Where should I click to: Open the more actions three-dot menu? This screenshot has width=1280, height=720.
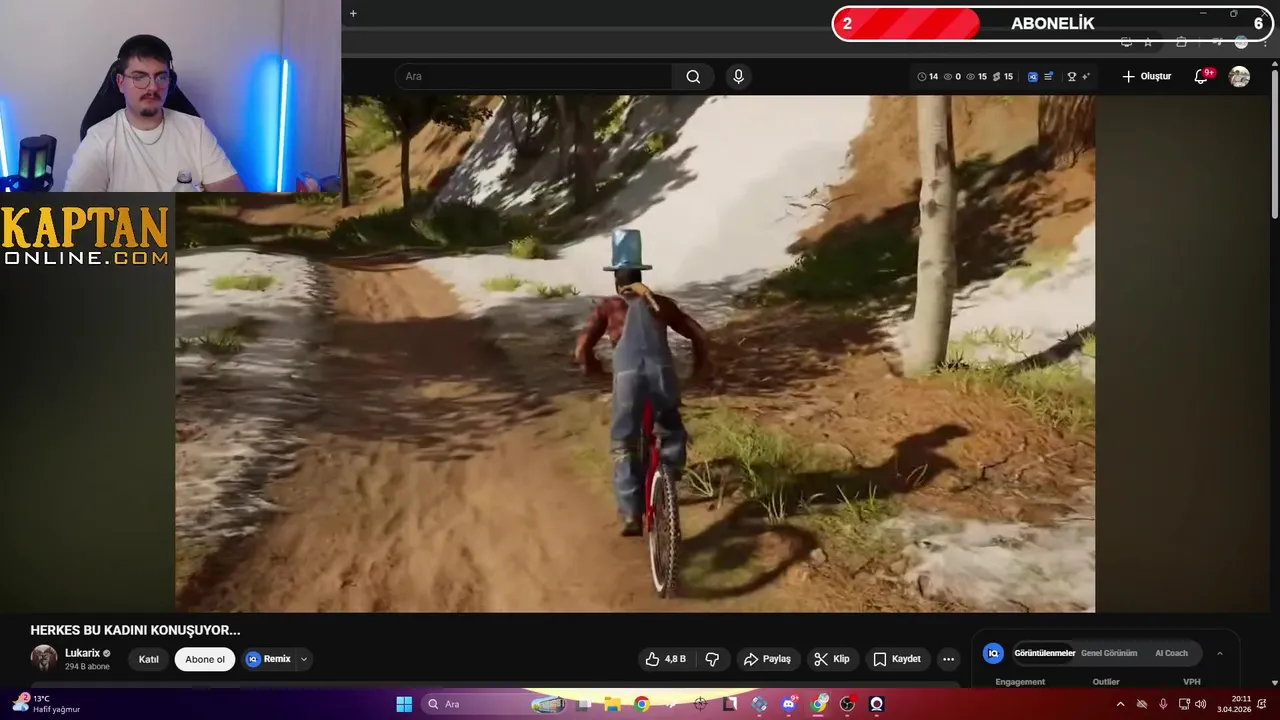pos(948,659)
